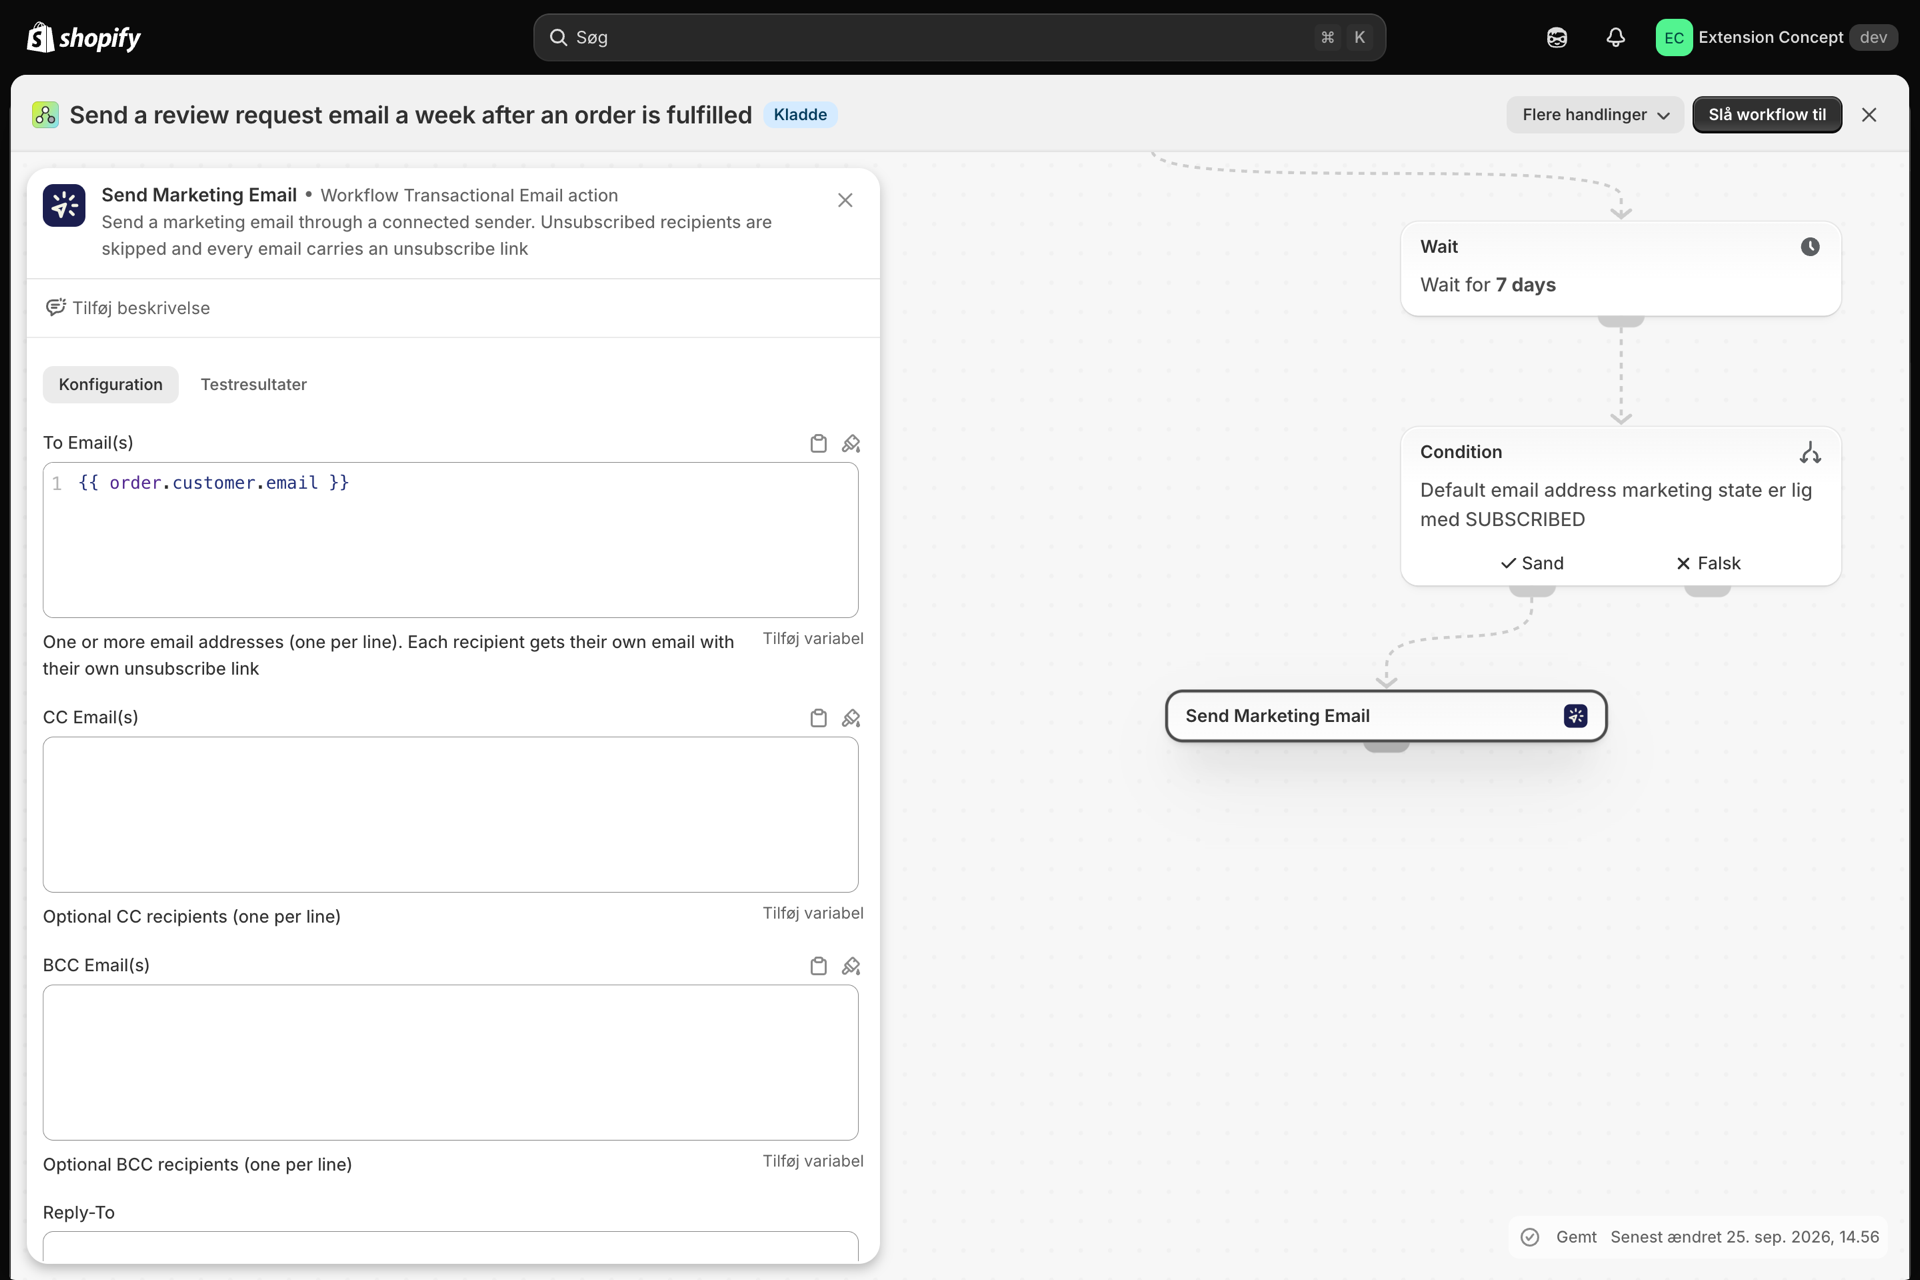Switch to the Testresultater tab
The image size is (1920, 1280).
click(253, 385)
